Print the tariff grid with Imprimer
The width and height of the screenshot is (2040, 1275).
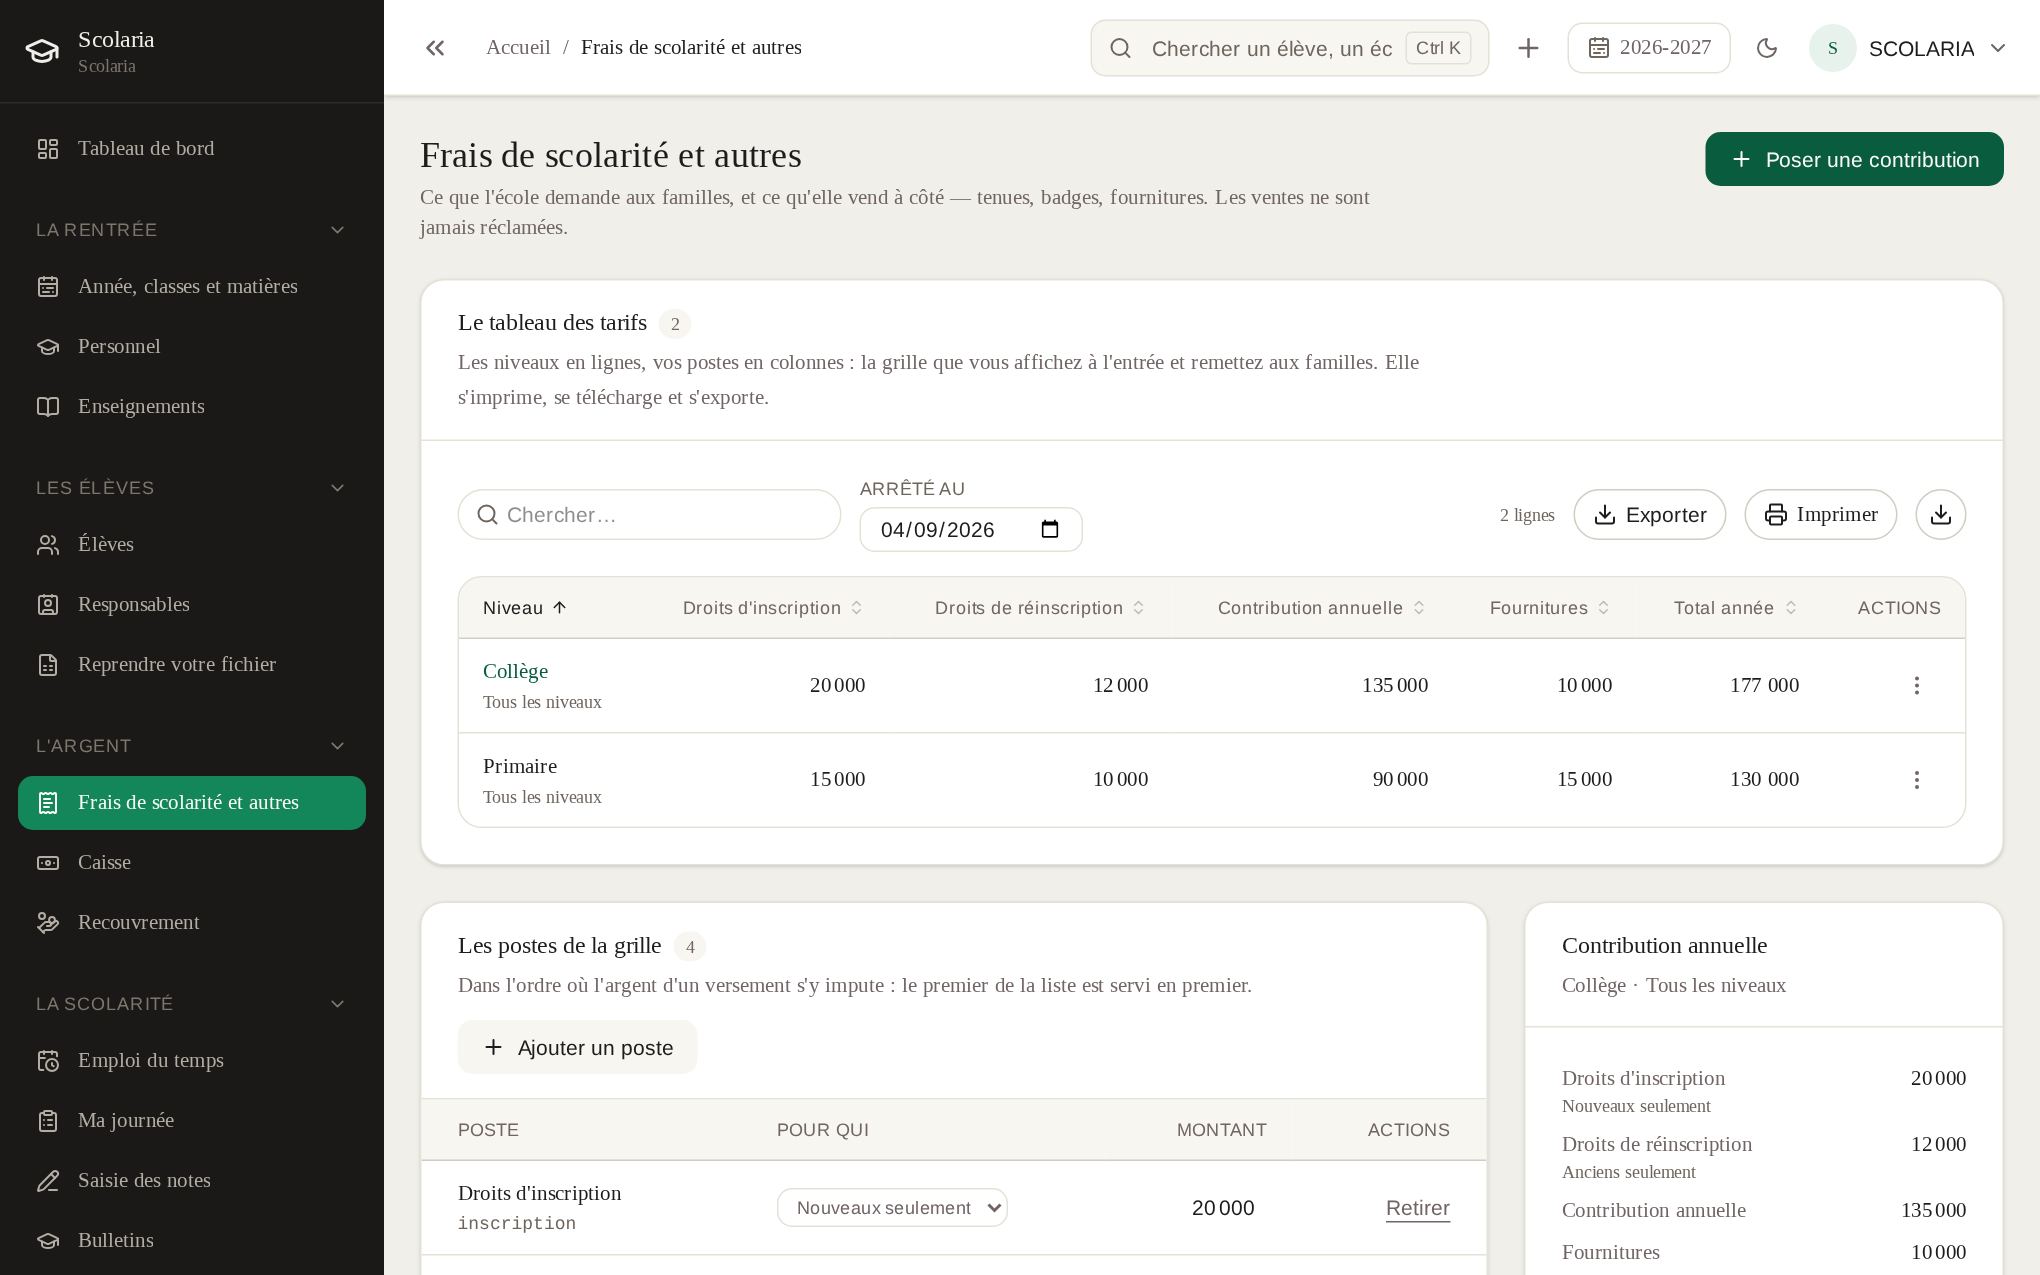1820,514
